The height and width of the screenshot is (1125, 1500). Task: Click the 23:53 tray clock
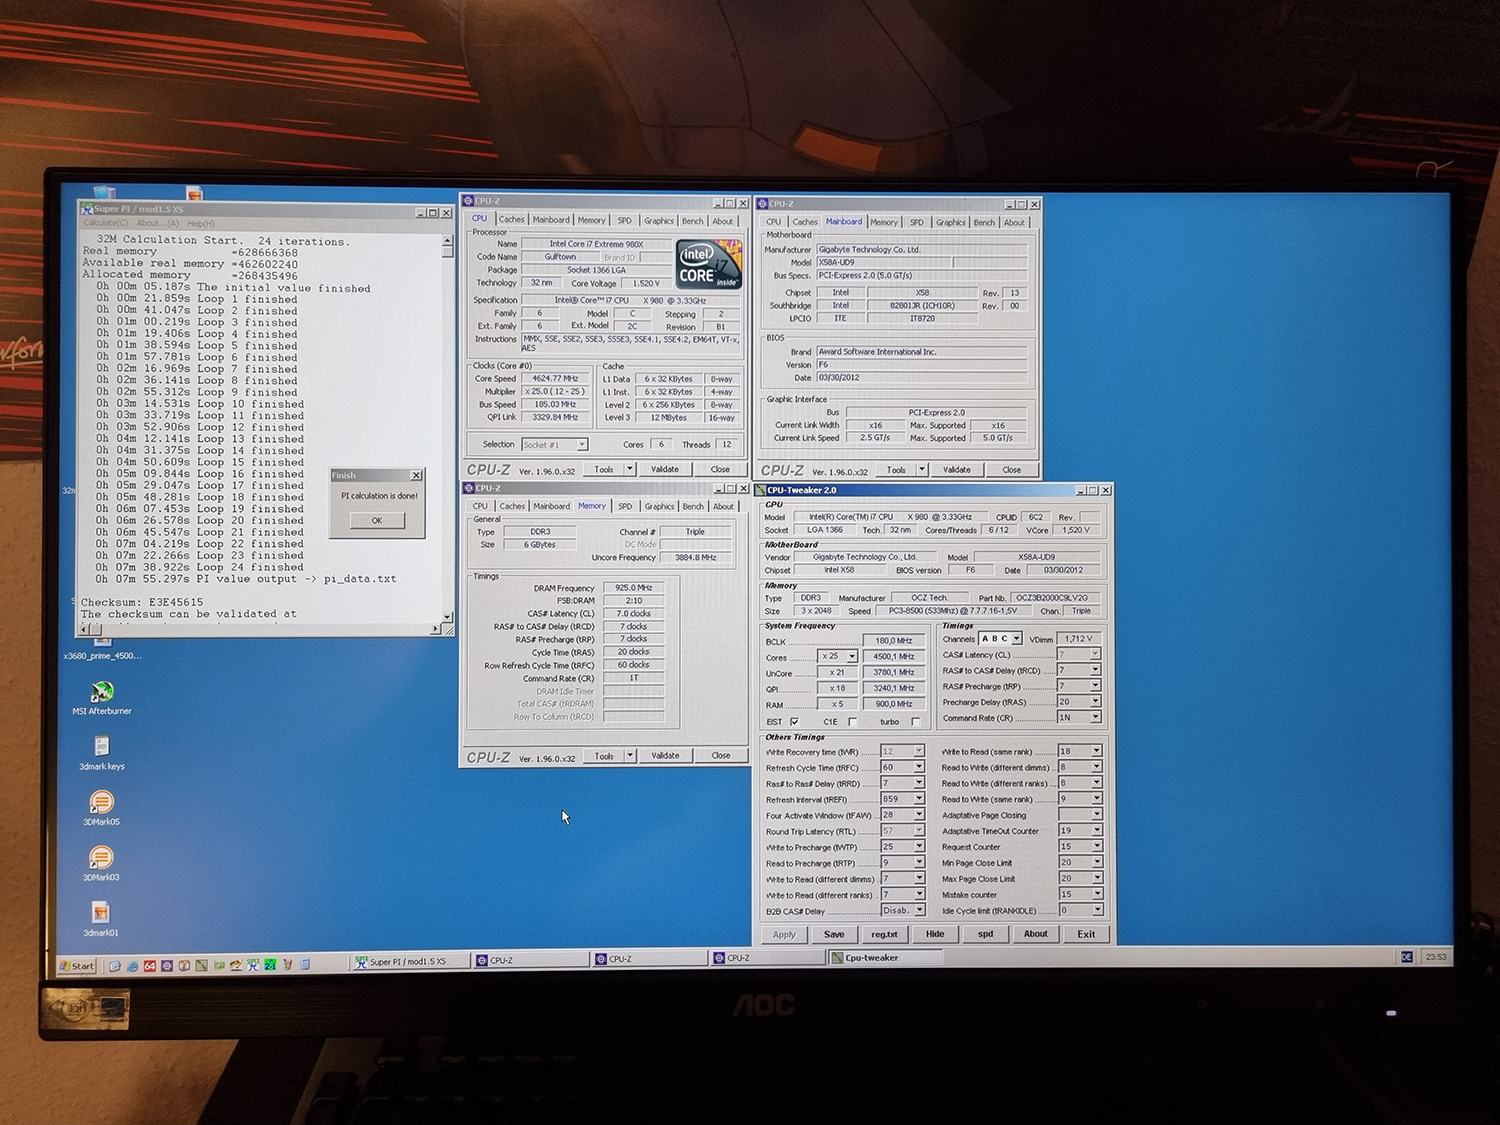1436,957
